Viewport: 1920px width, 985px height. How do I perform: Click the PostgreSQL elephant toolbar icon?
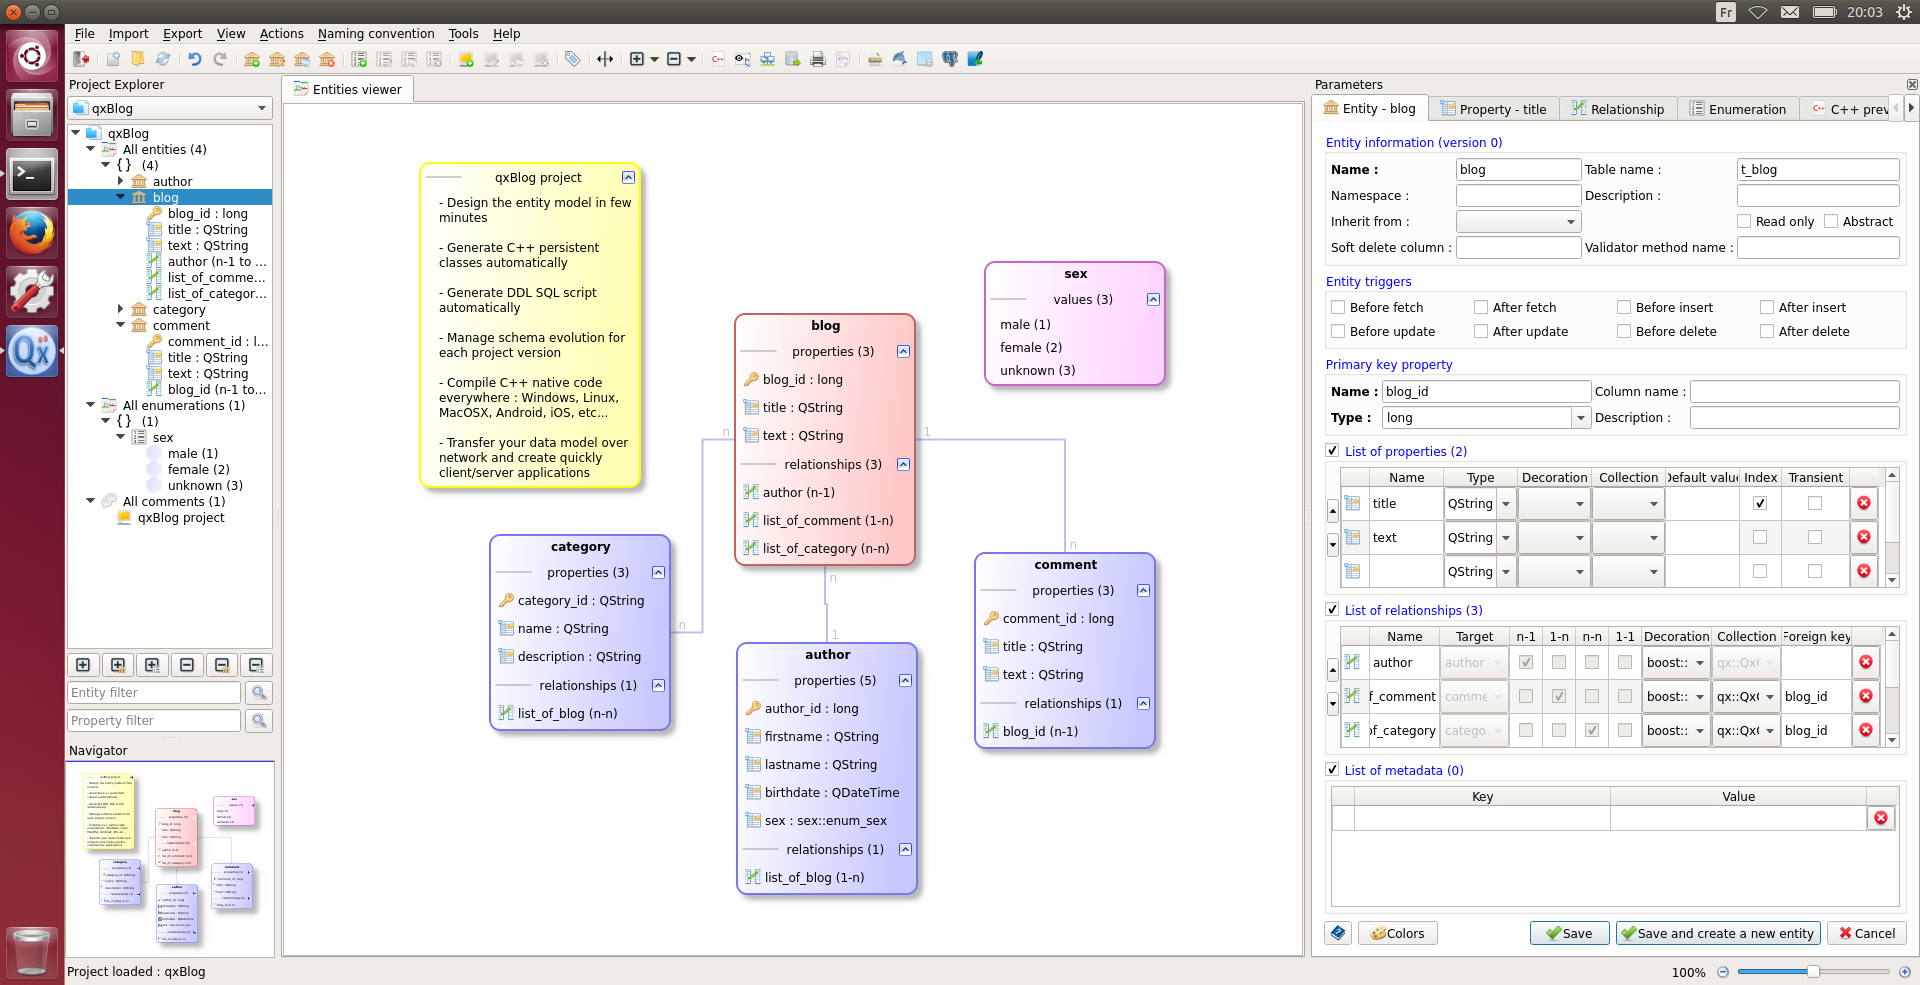[950, 59]
